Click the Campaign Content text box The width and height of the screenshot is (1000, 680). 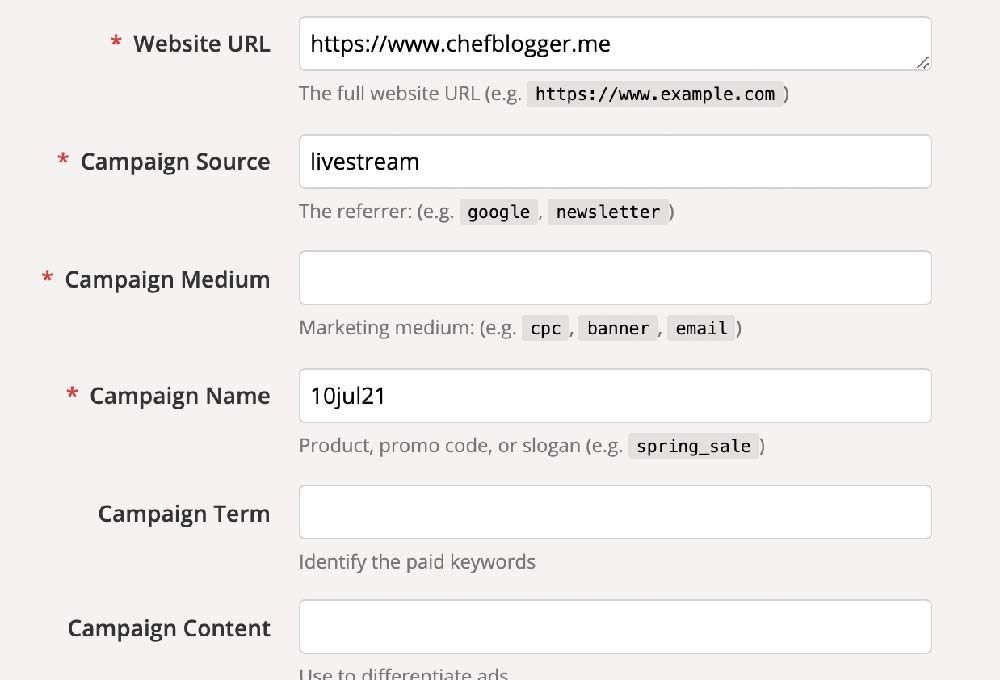pos(614,627)
